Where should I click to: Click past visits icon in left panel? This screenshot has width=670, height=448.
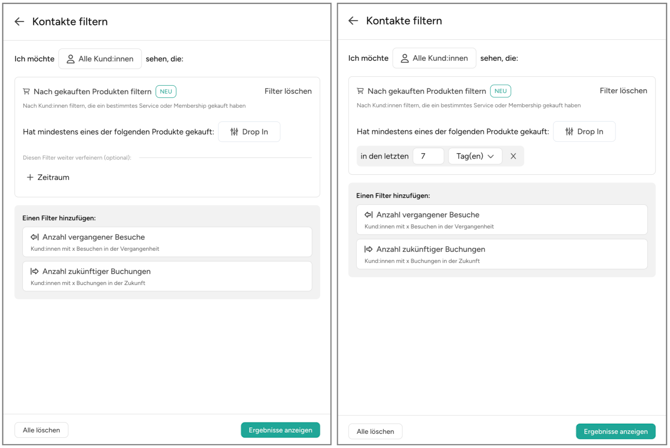[34, 237]
